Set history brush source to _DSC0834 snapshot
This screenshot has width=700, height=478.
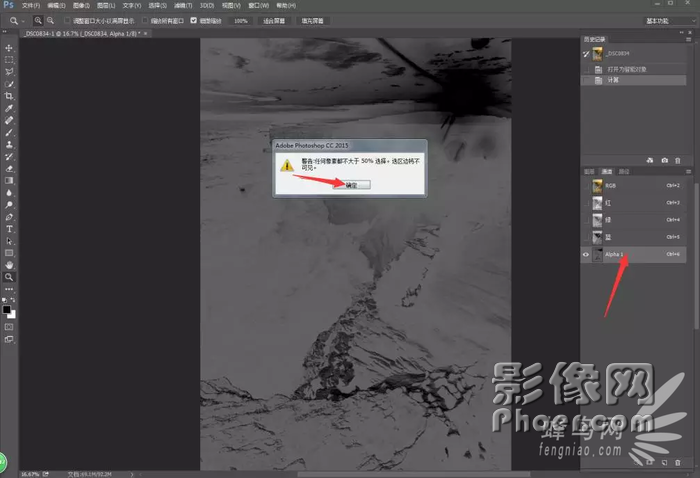point(586,54)
